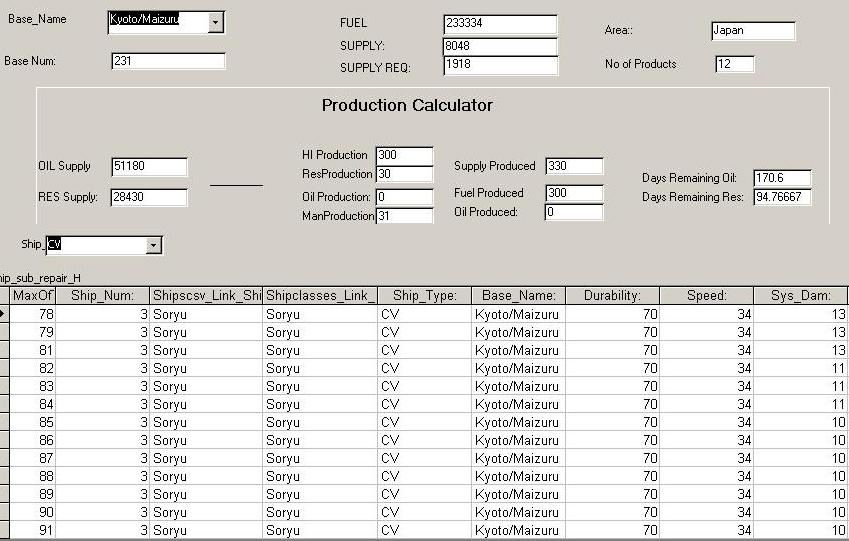This screenshot has height=541, width=849.
Task: Click the Base Num input field
Action: pos(168,61)
